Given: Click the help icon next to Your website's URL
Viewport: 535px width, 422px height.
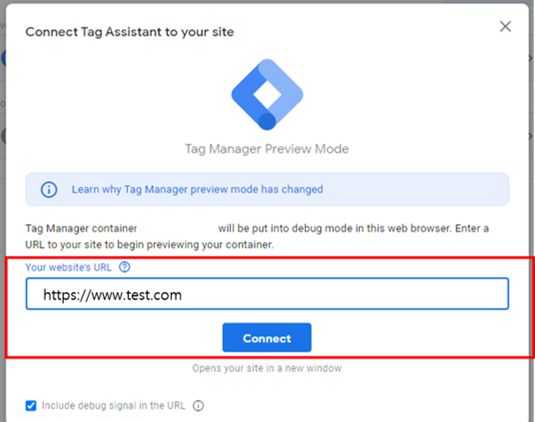Looking at the screenshot, I should [x=125, y=267].
